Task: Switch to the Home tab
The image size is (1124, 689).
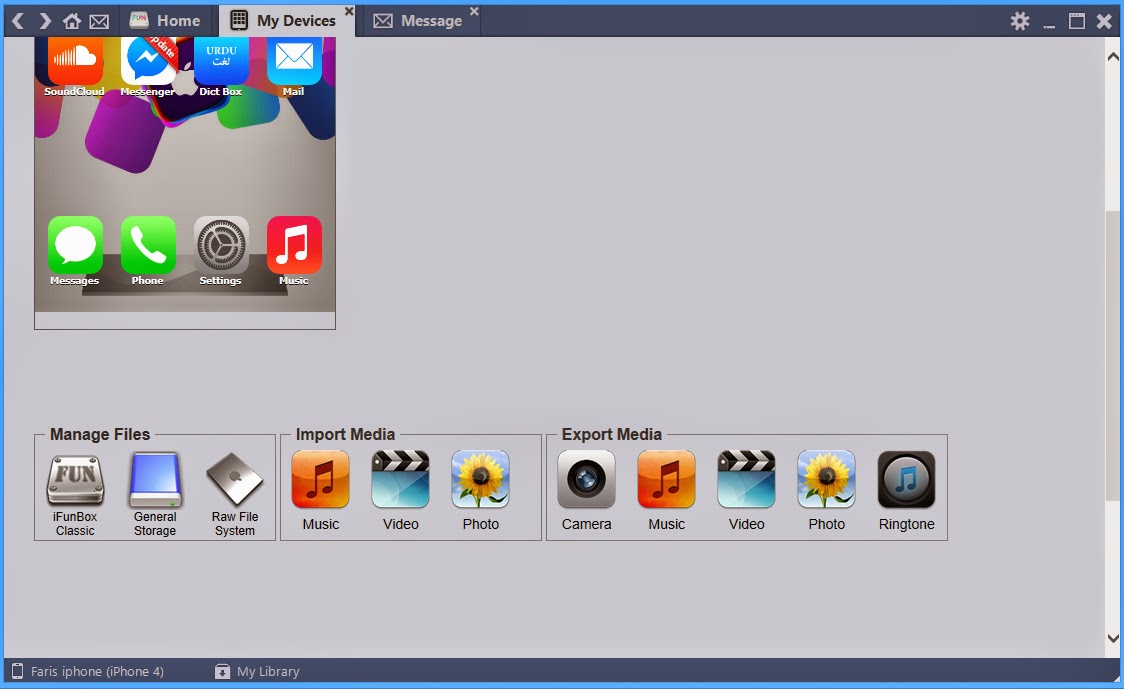Action: tap(165, 21)
